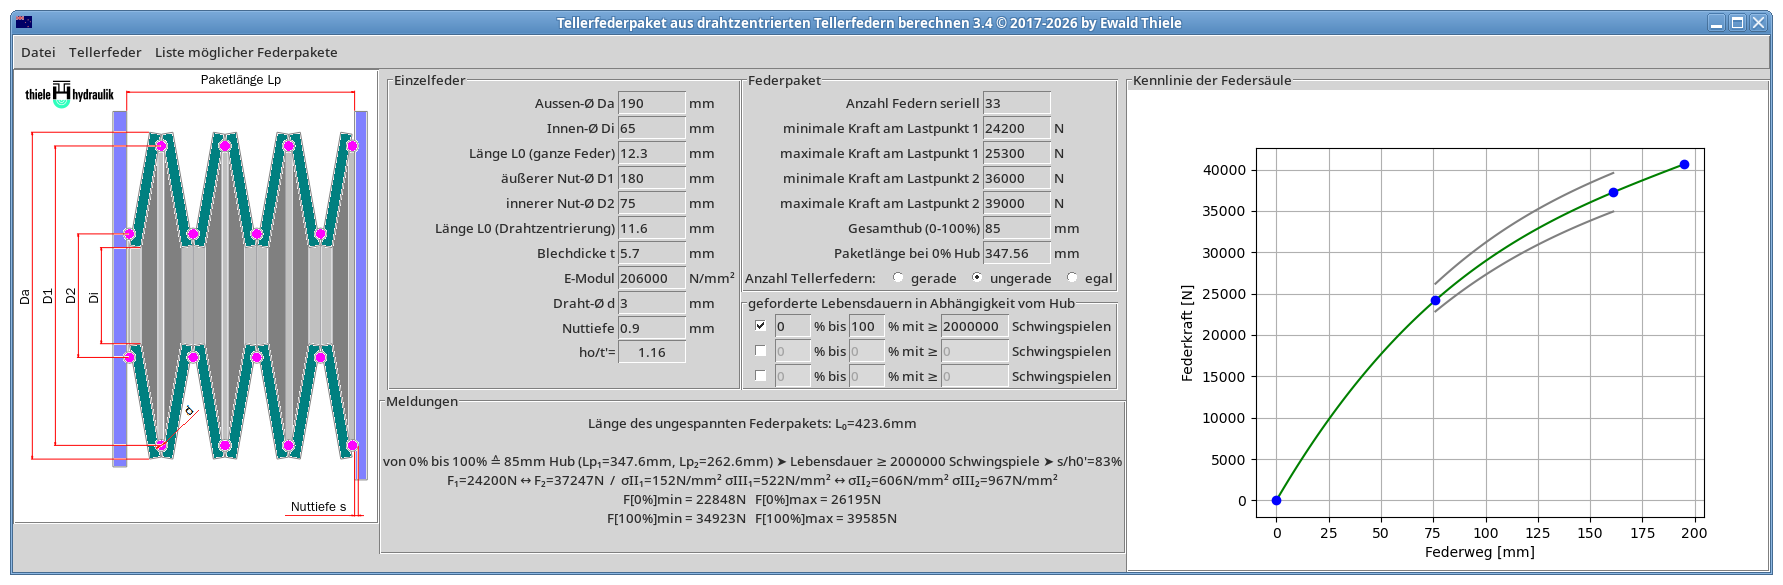Screen dimensions: 1783x585
Task: Click the text 'Länge des ungespannten Federpakets'
Action: coord(709,423)
